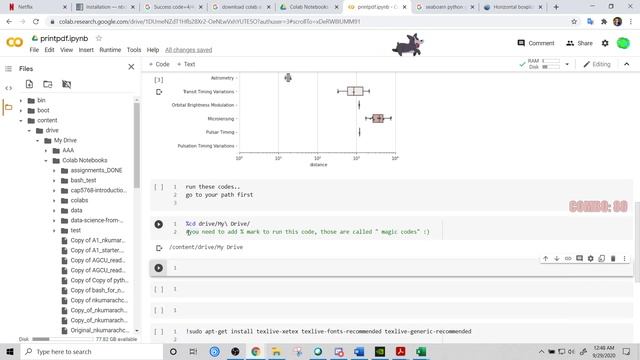640x360 pixels.
Task: Click the apt-get install texlive code cell
Action: coord(329,331)
